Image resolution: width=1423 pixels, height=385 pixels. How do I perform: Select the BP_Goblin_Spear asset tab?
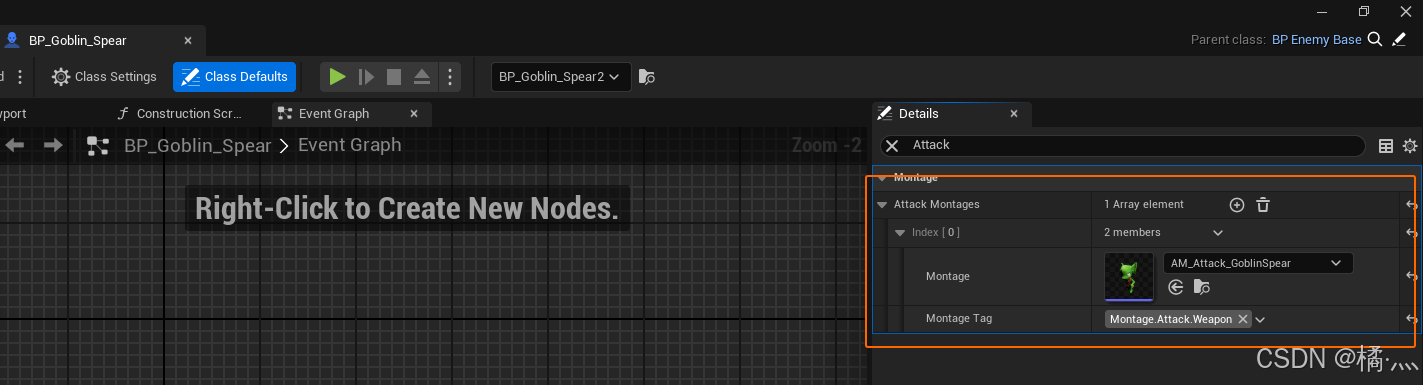pos(78,41)
